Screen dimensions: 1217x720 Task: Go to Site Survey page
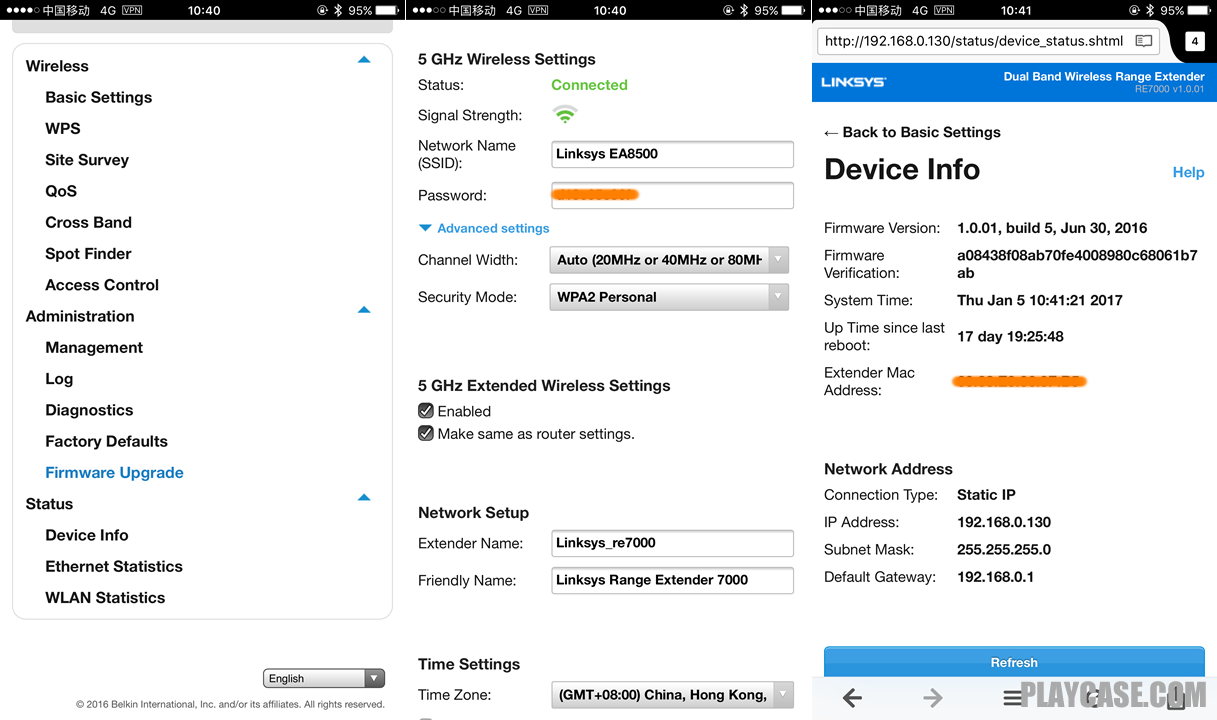click(x=87, y=160)
